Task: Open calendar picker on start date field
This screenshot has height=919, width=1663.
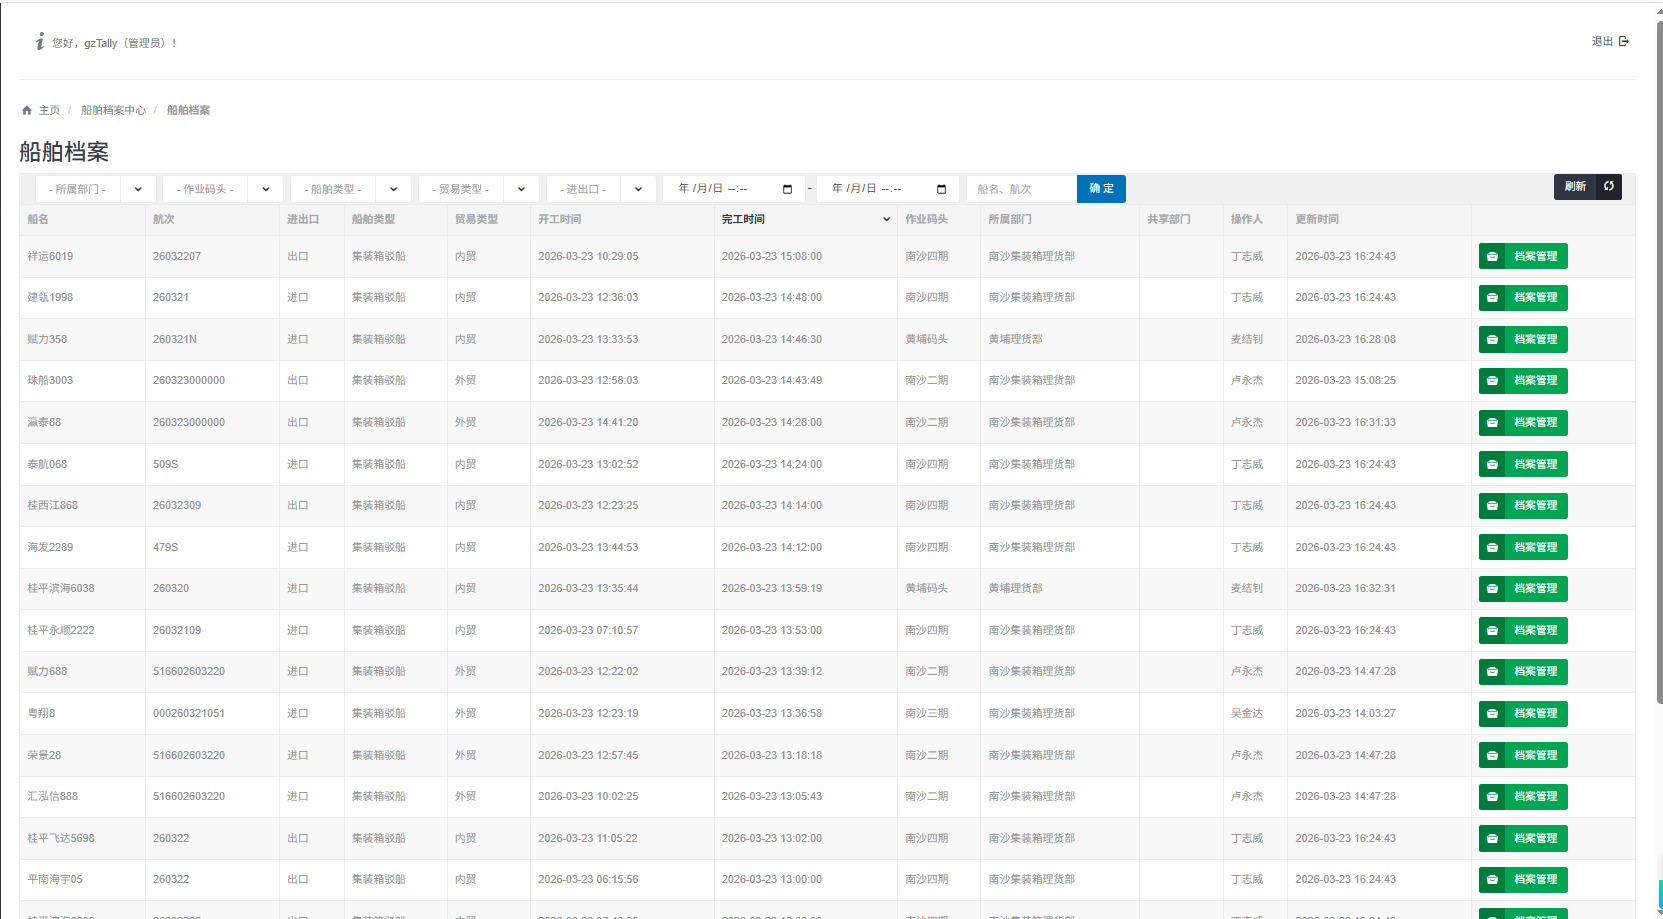Action: [787, 189]
